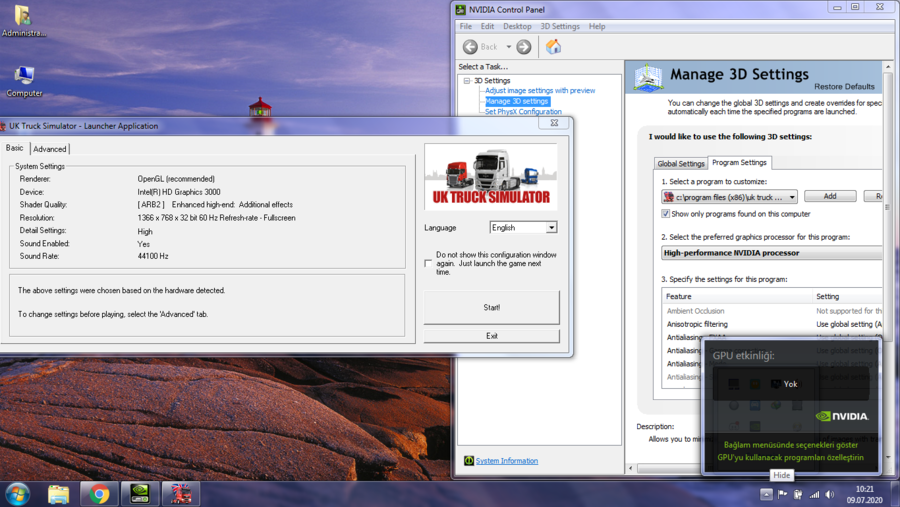This screenshot has width=900, height=507.
Task: Switch to the Global Settings tab
Action: pyautogui.click(x=681, y=163)
